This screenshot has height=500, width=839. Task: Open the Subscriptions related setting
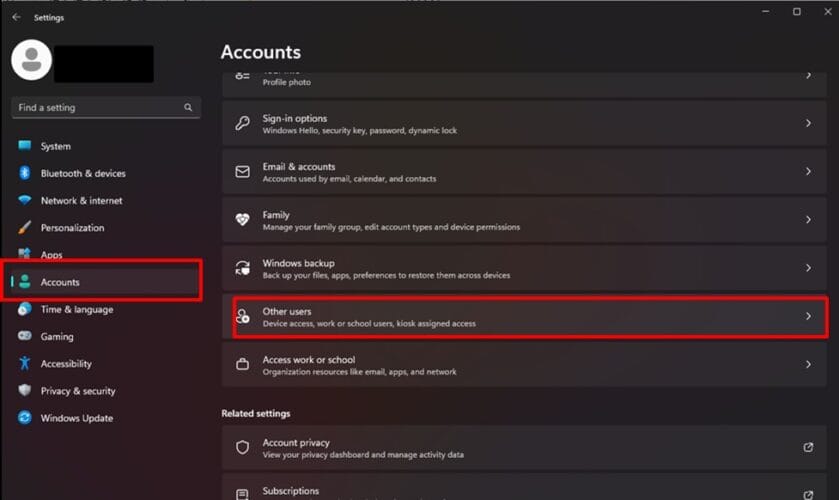click(x=291, y=491)
